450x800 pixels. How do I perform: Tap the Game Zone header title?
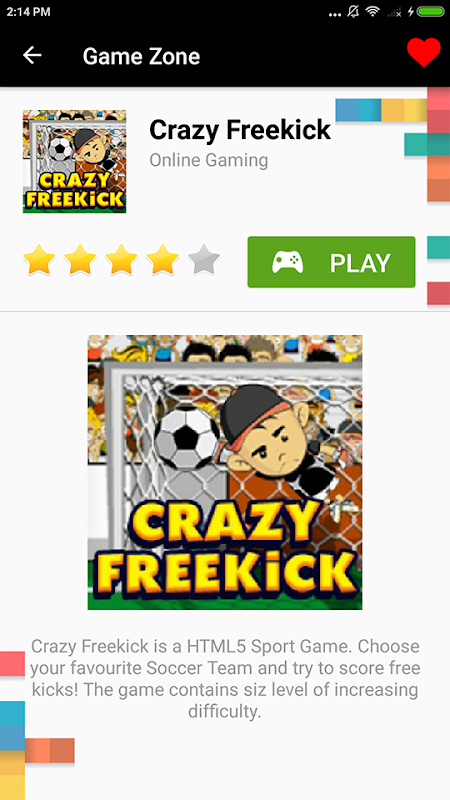(x=141, y=56)
